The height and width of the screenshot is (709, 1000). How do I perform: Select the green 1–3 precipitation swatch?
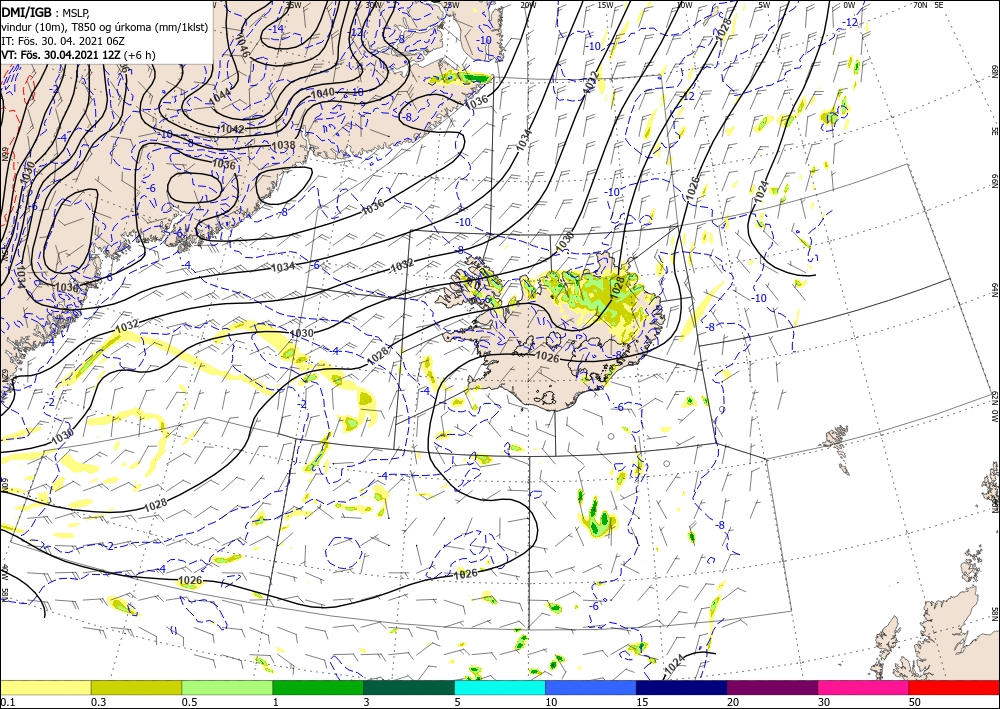[318, 687]
